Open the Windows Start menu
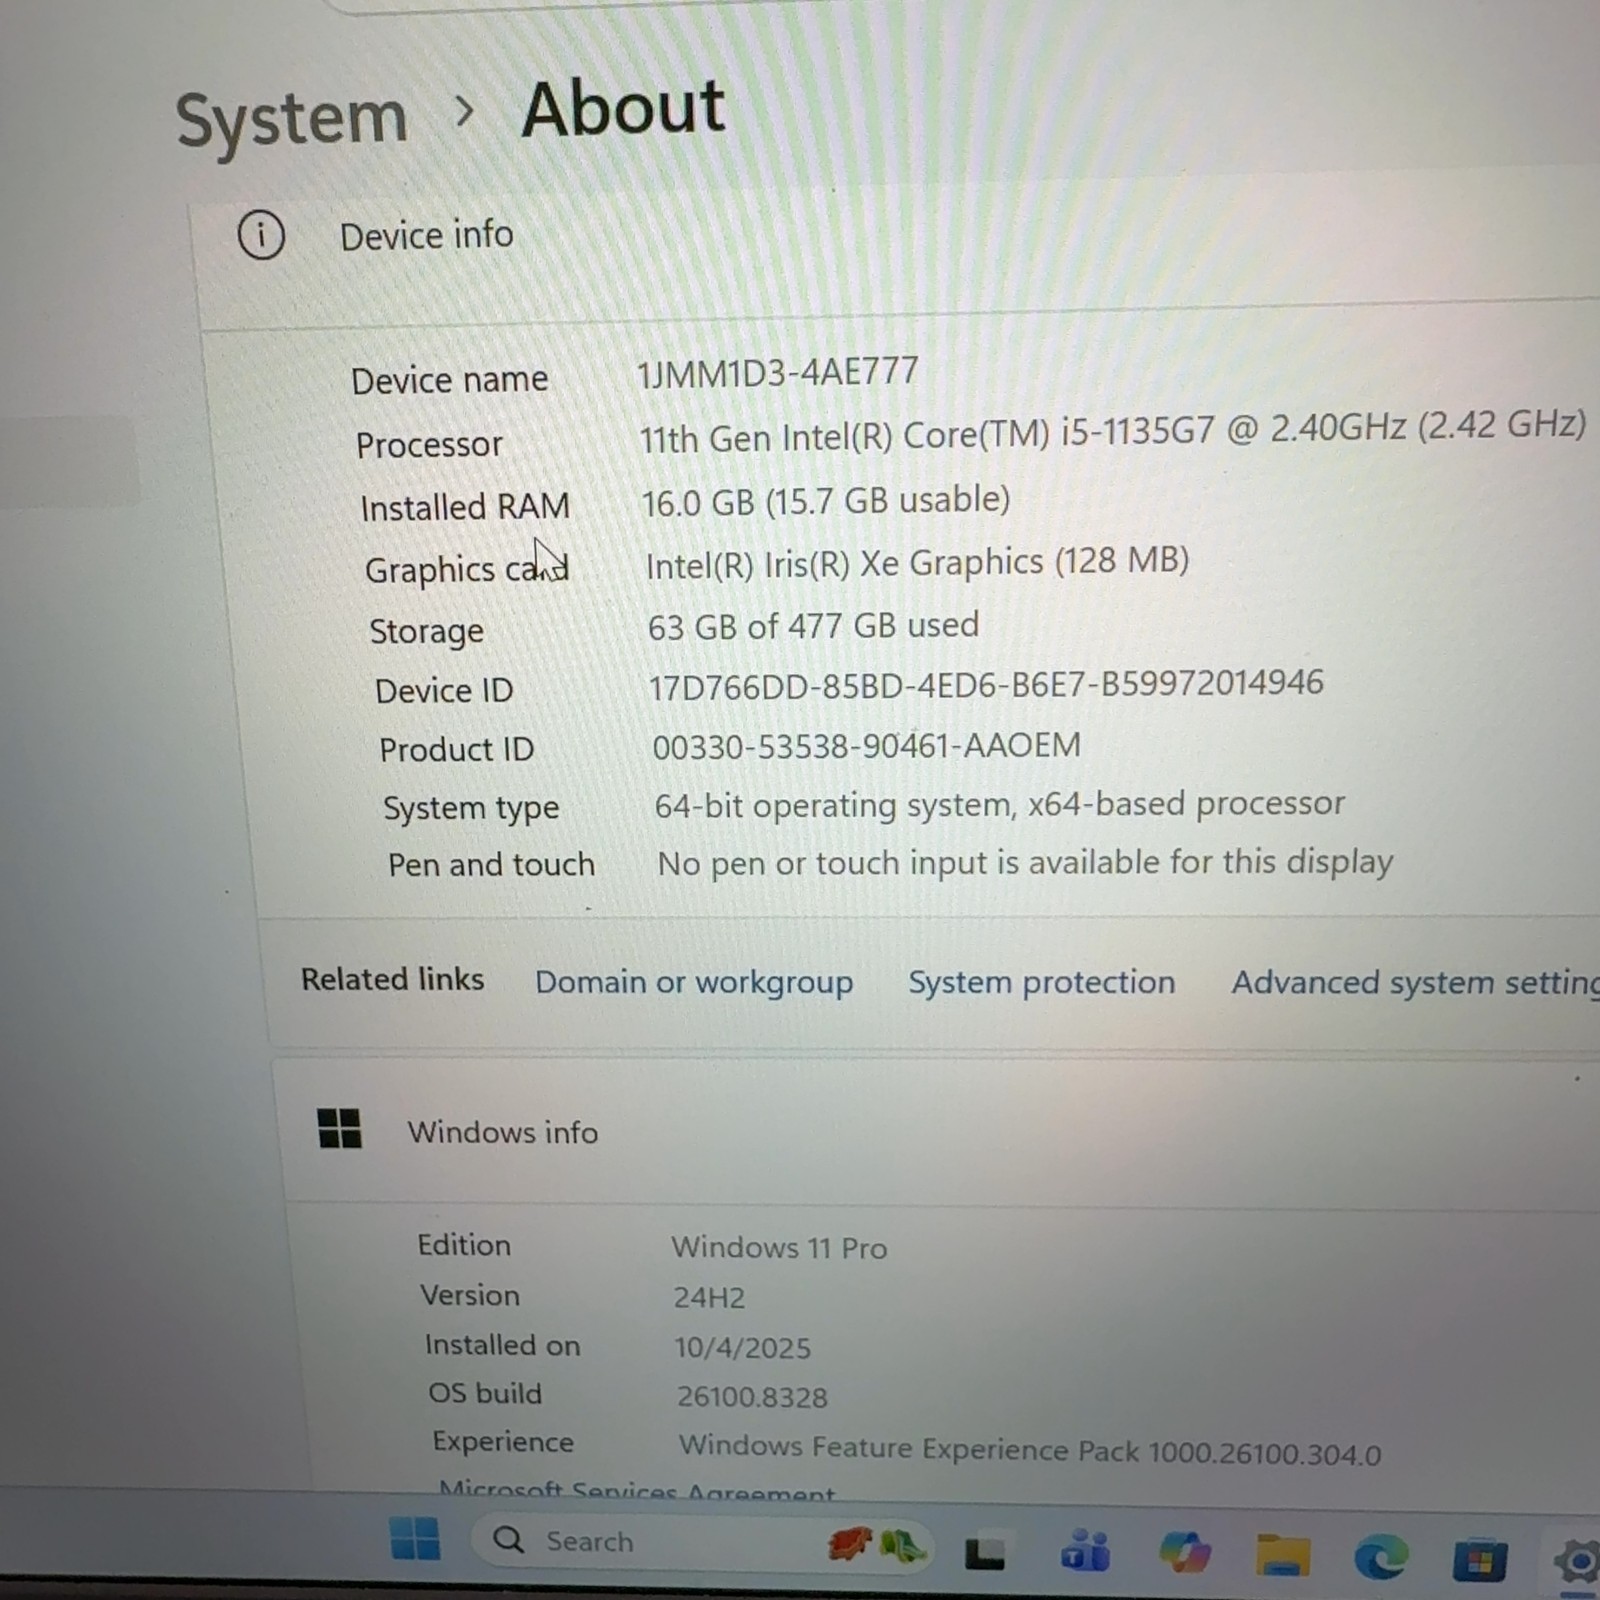 (x=414, y=1539)
